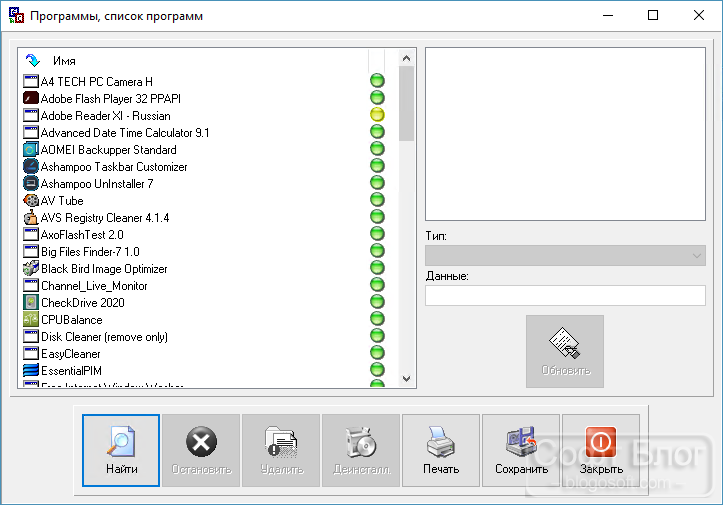
Task: Click the Обновить refresh button
Action: (565, 351)
